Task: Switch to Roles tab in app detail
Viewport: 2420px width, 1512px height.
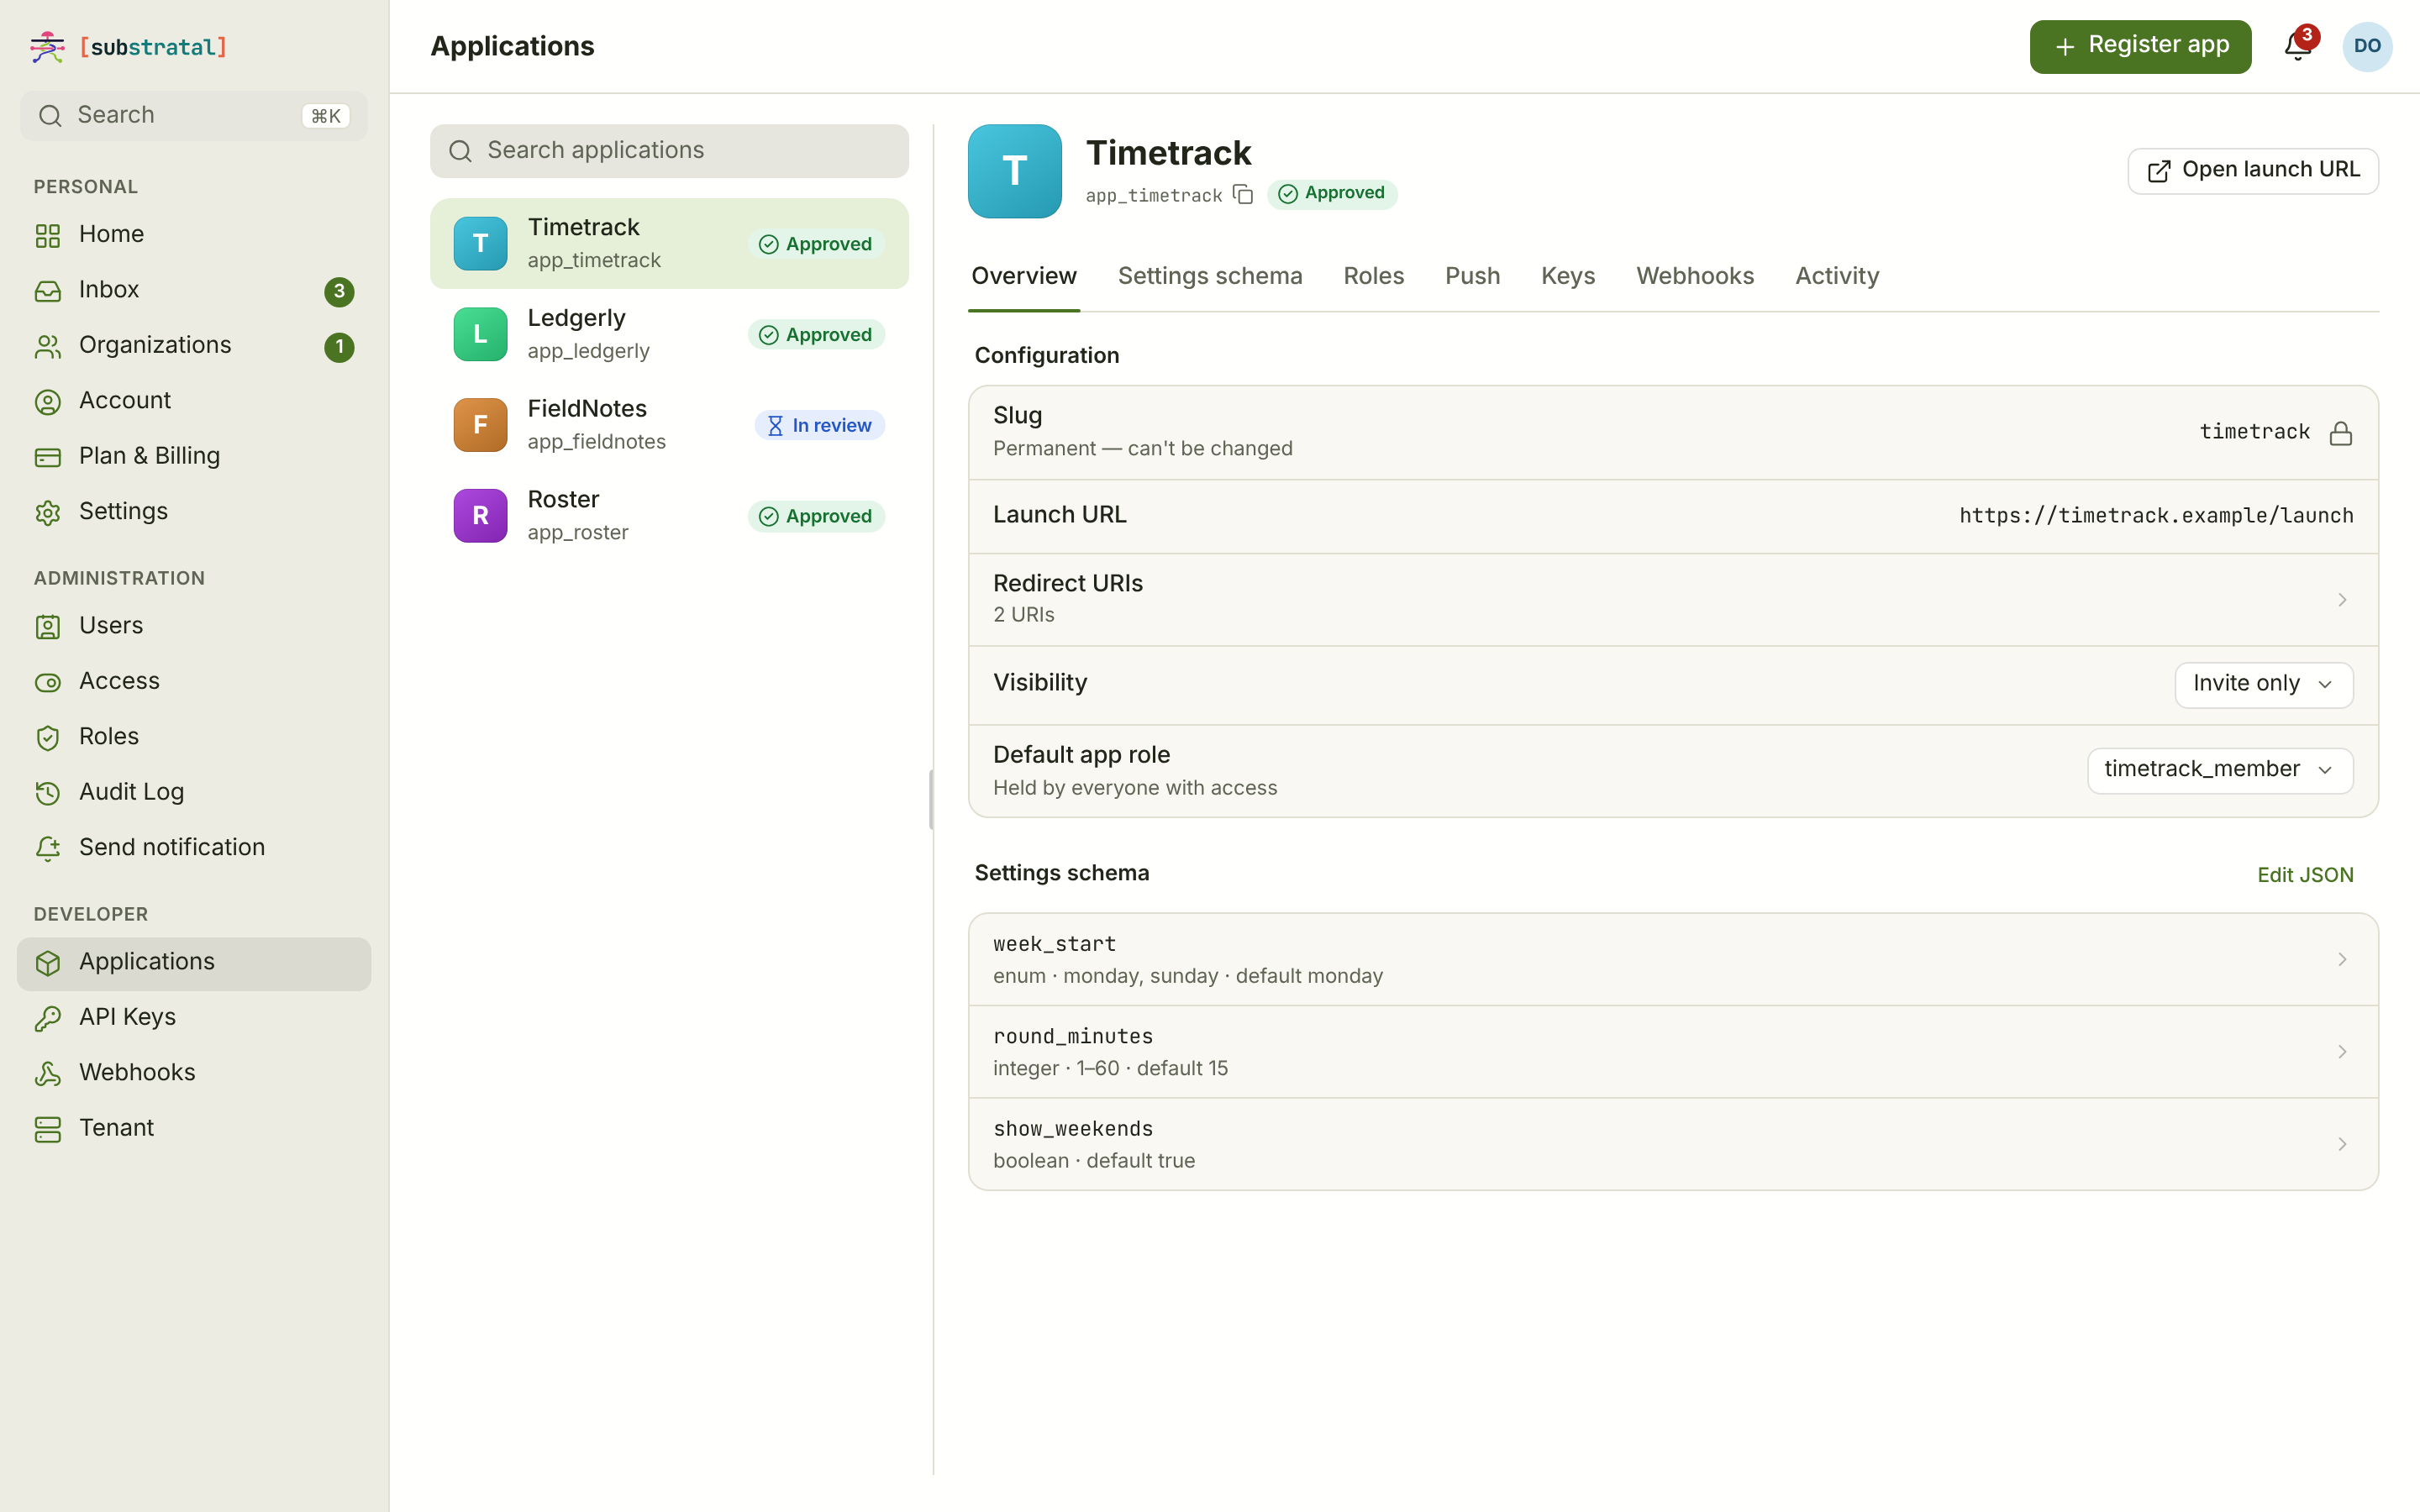Action: click(1373, 276)
